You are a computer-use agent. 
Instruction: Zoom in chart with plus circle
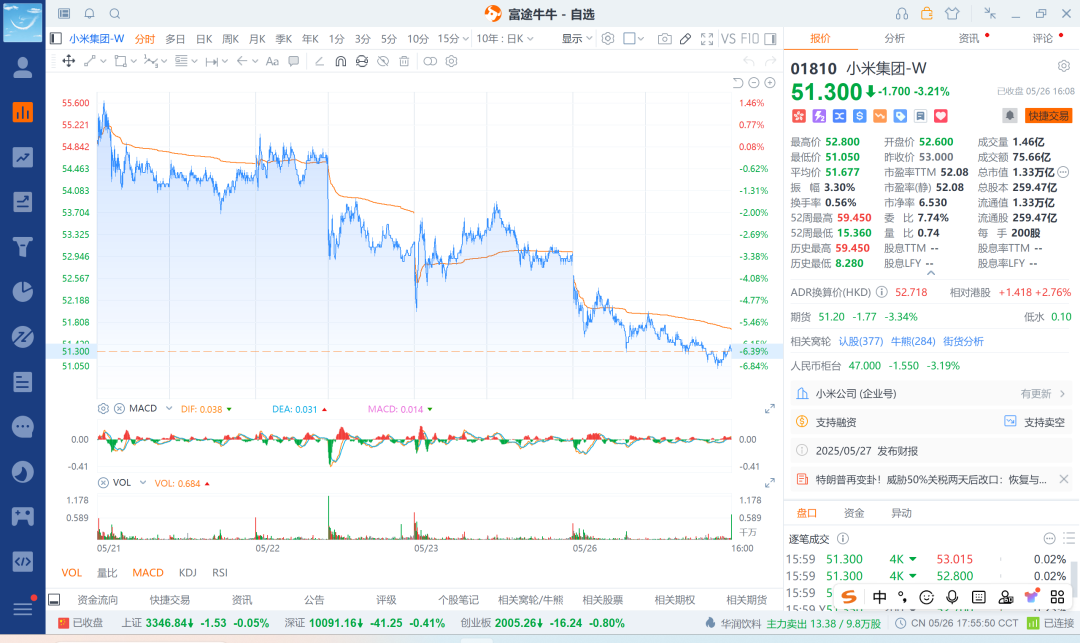(x=770, y=83)
